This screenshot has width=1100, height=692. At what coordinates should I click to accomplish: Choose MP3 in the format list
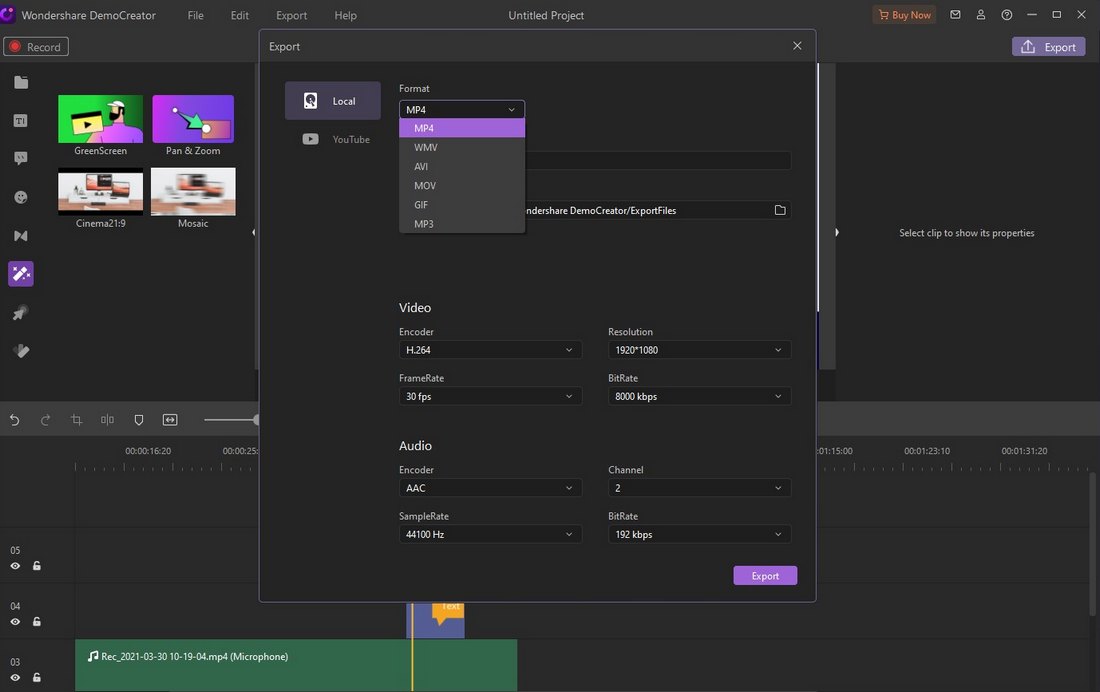click(x=462, y=224)
